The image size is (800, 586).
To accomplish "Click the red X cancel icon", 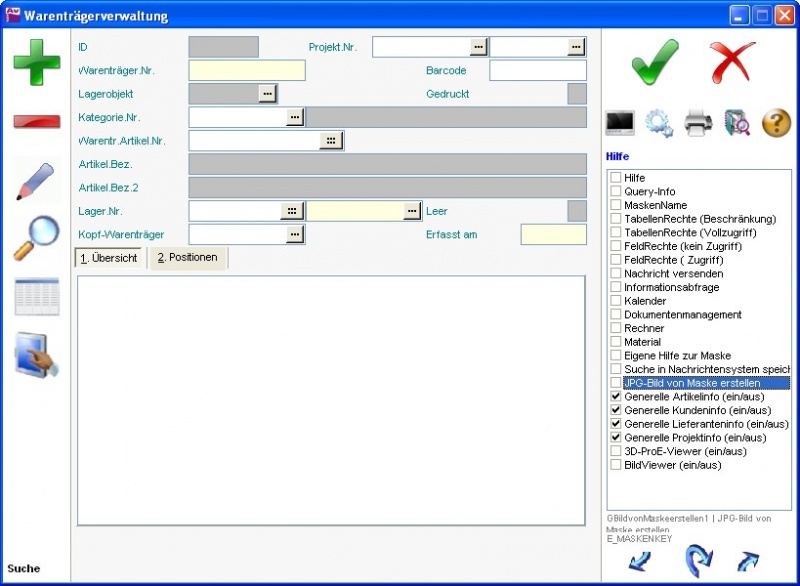I will tap(733, 63).
